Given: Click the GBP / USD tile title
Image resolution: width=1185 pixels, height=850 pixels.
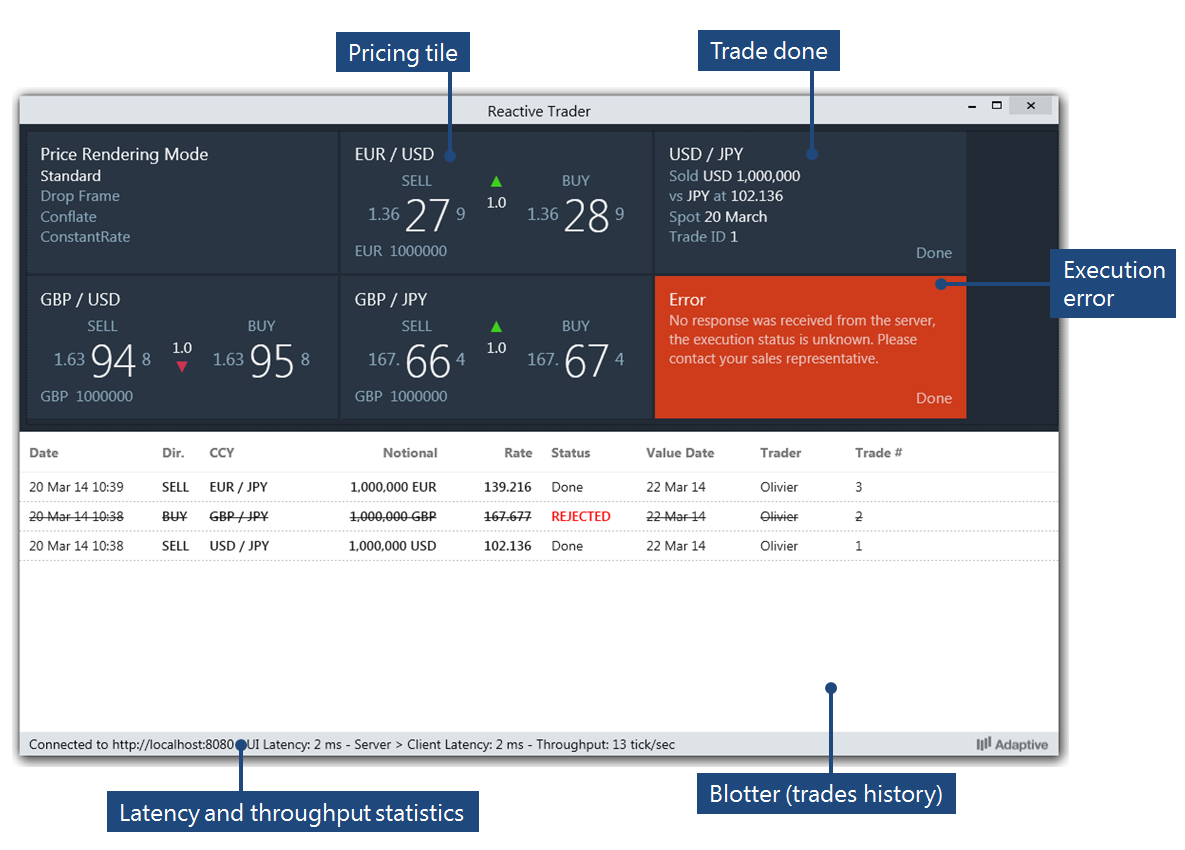Looking at the screenshot, I should tap(80, 300).
